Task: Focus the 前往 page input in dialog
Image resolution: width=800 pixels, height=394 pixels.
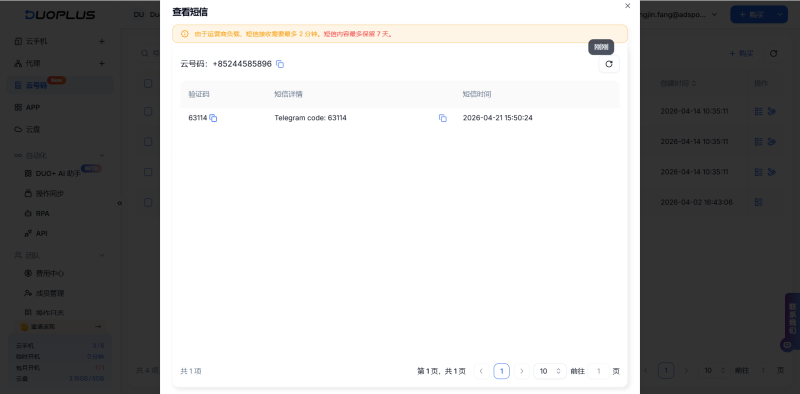Action: (x=599, y=371)
